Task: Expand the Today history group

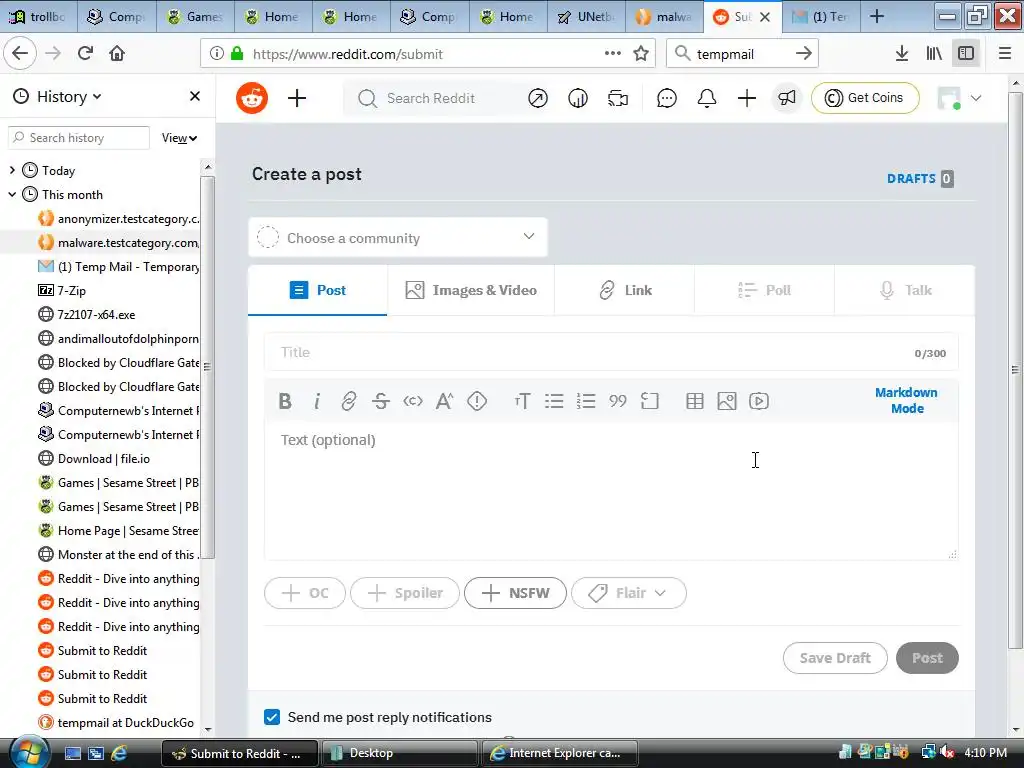Action: pos(12,170)
